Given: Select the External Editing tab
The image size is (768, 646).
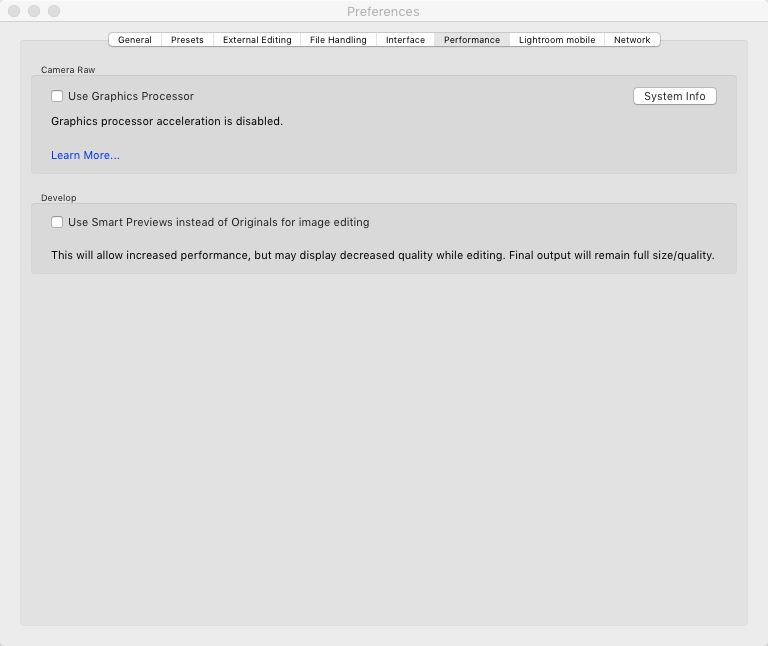Looking at the screenshot, I should point(257,40).
